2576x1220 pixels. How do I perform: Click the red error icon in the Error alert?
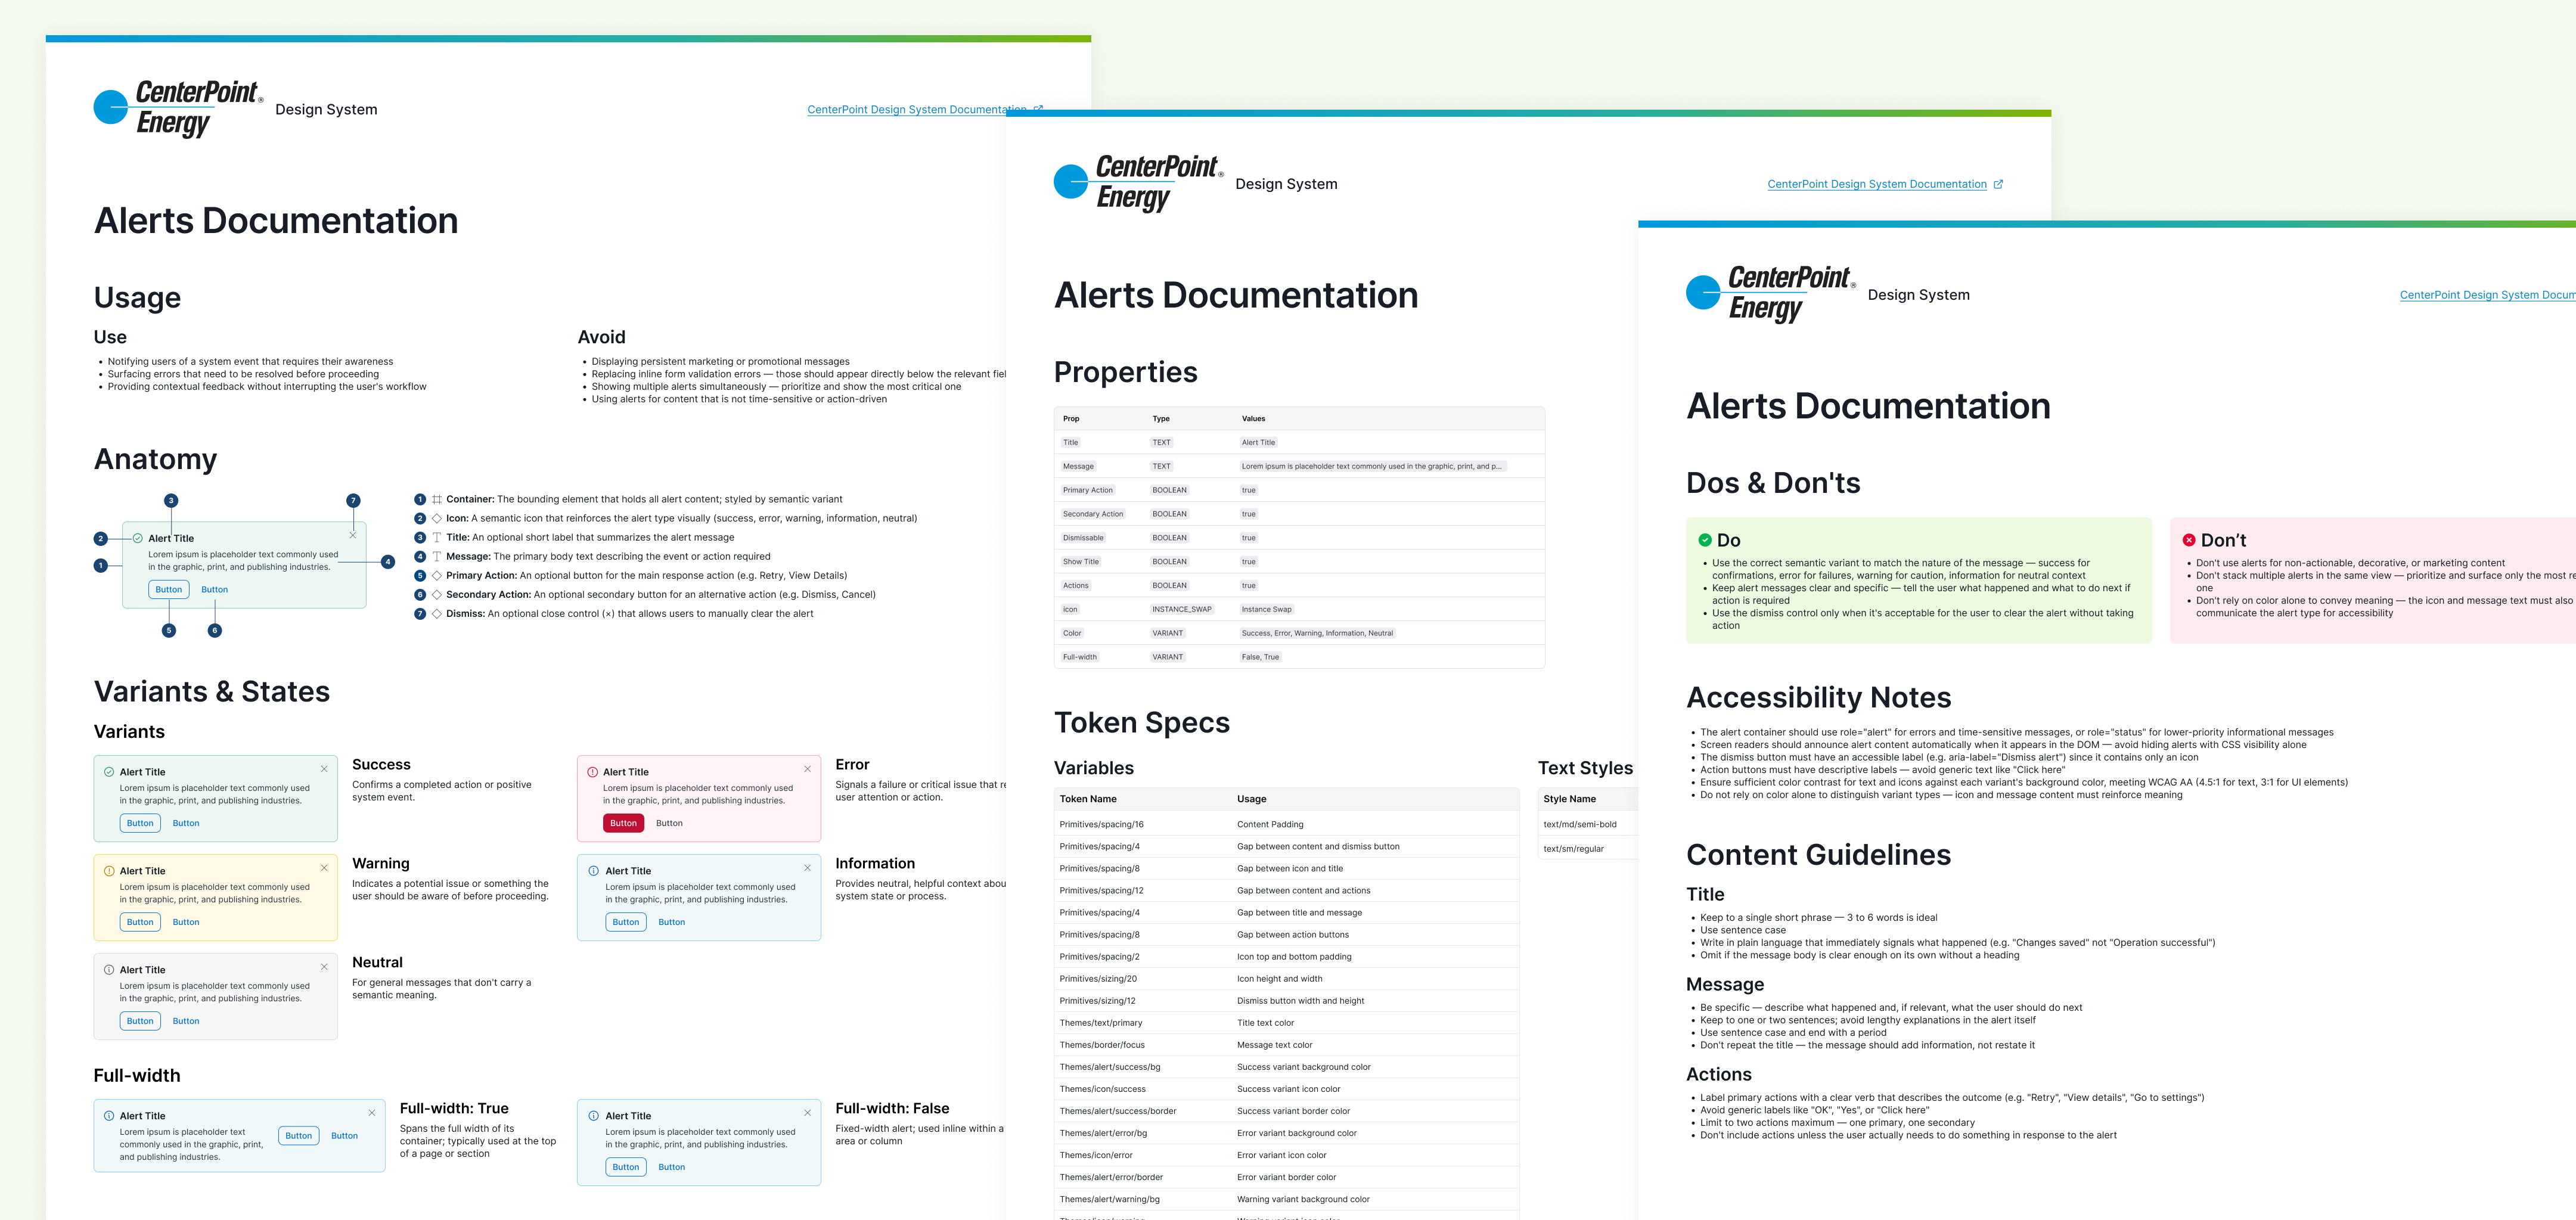tap(593, 772)
